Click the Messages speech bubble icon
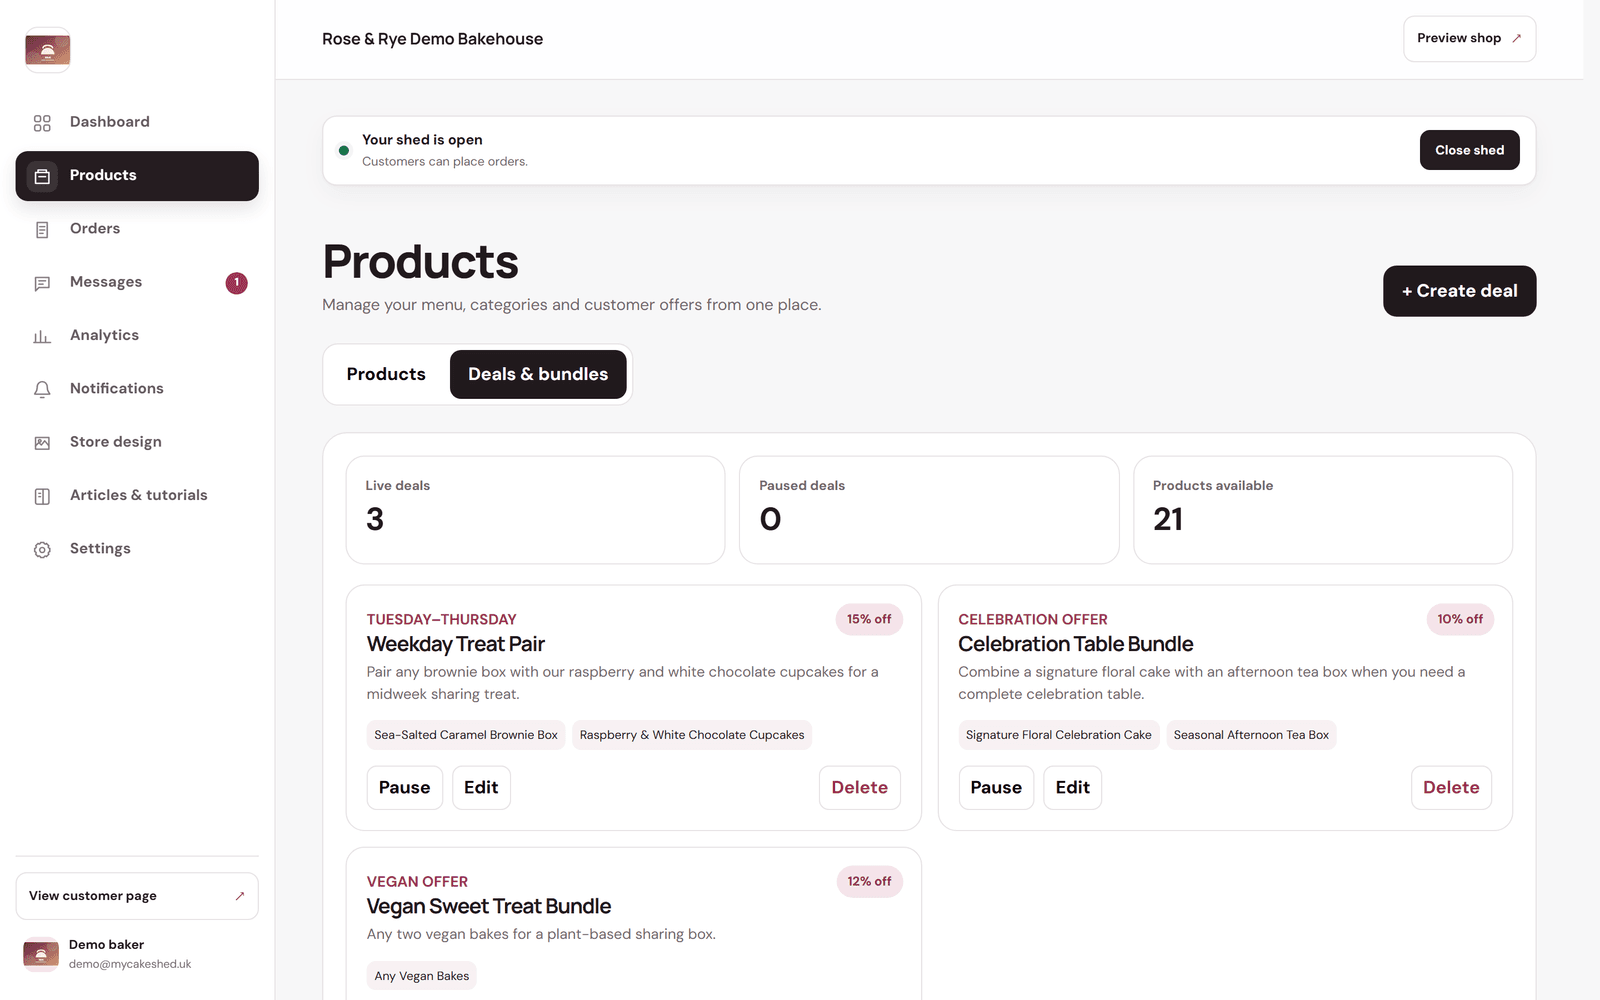 (x=42, y=283)
